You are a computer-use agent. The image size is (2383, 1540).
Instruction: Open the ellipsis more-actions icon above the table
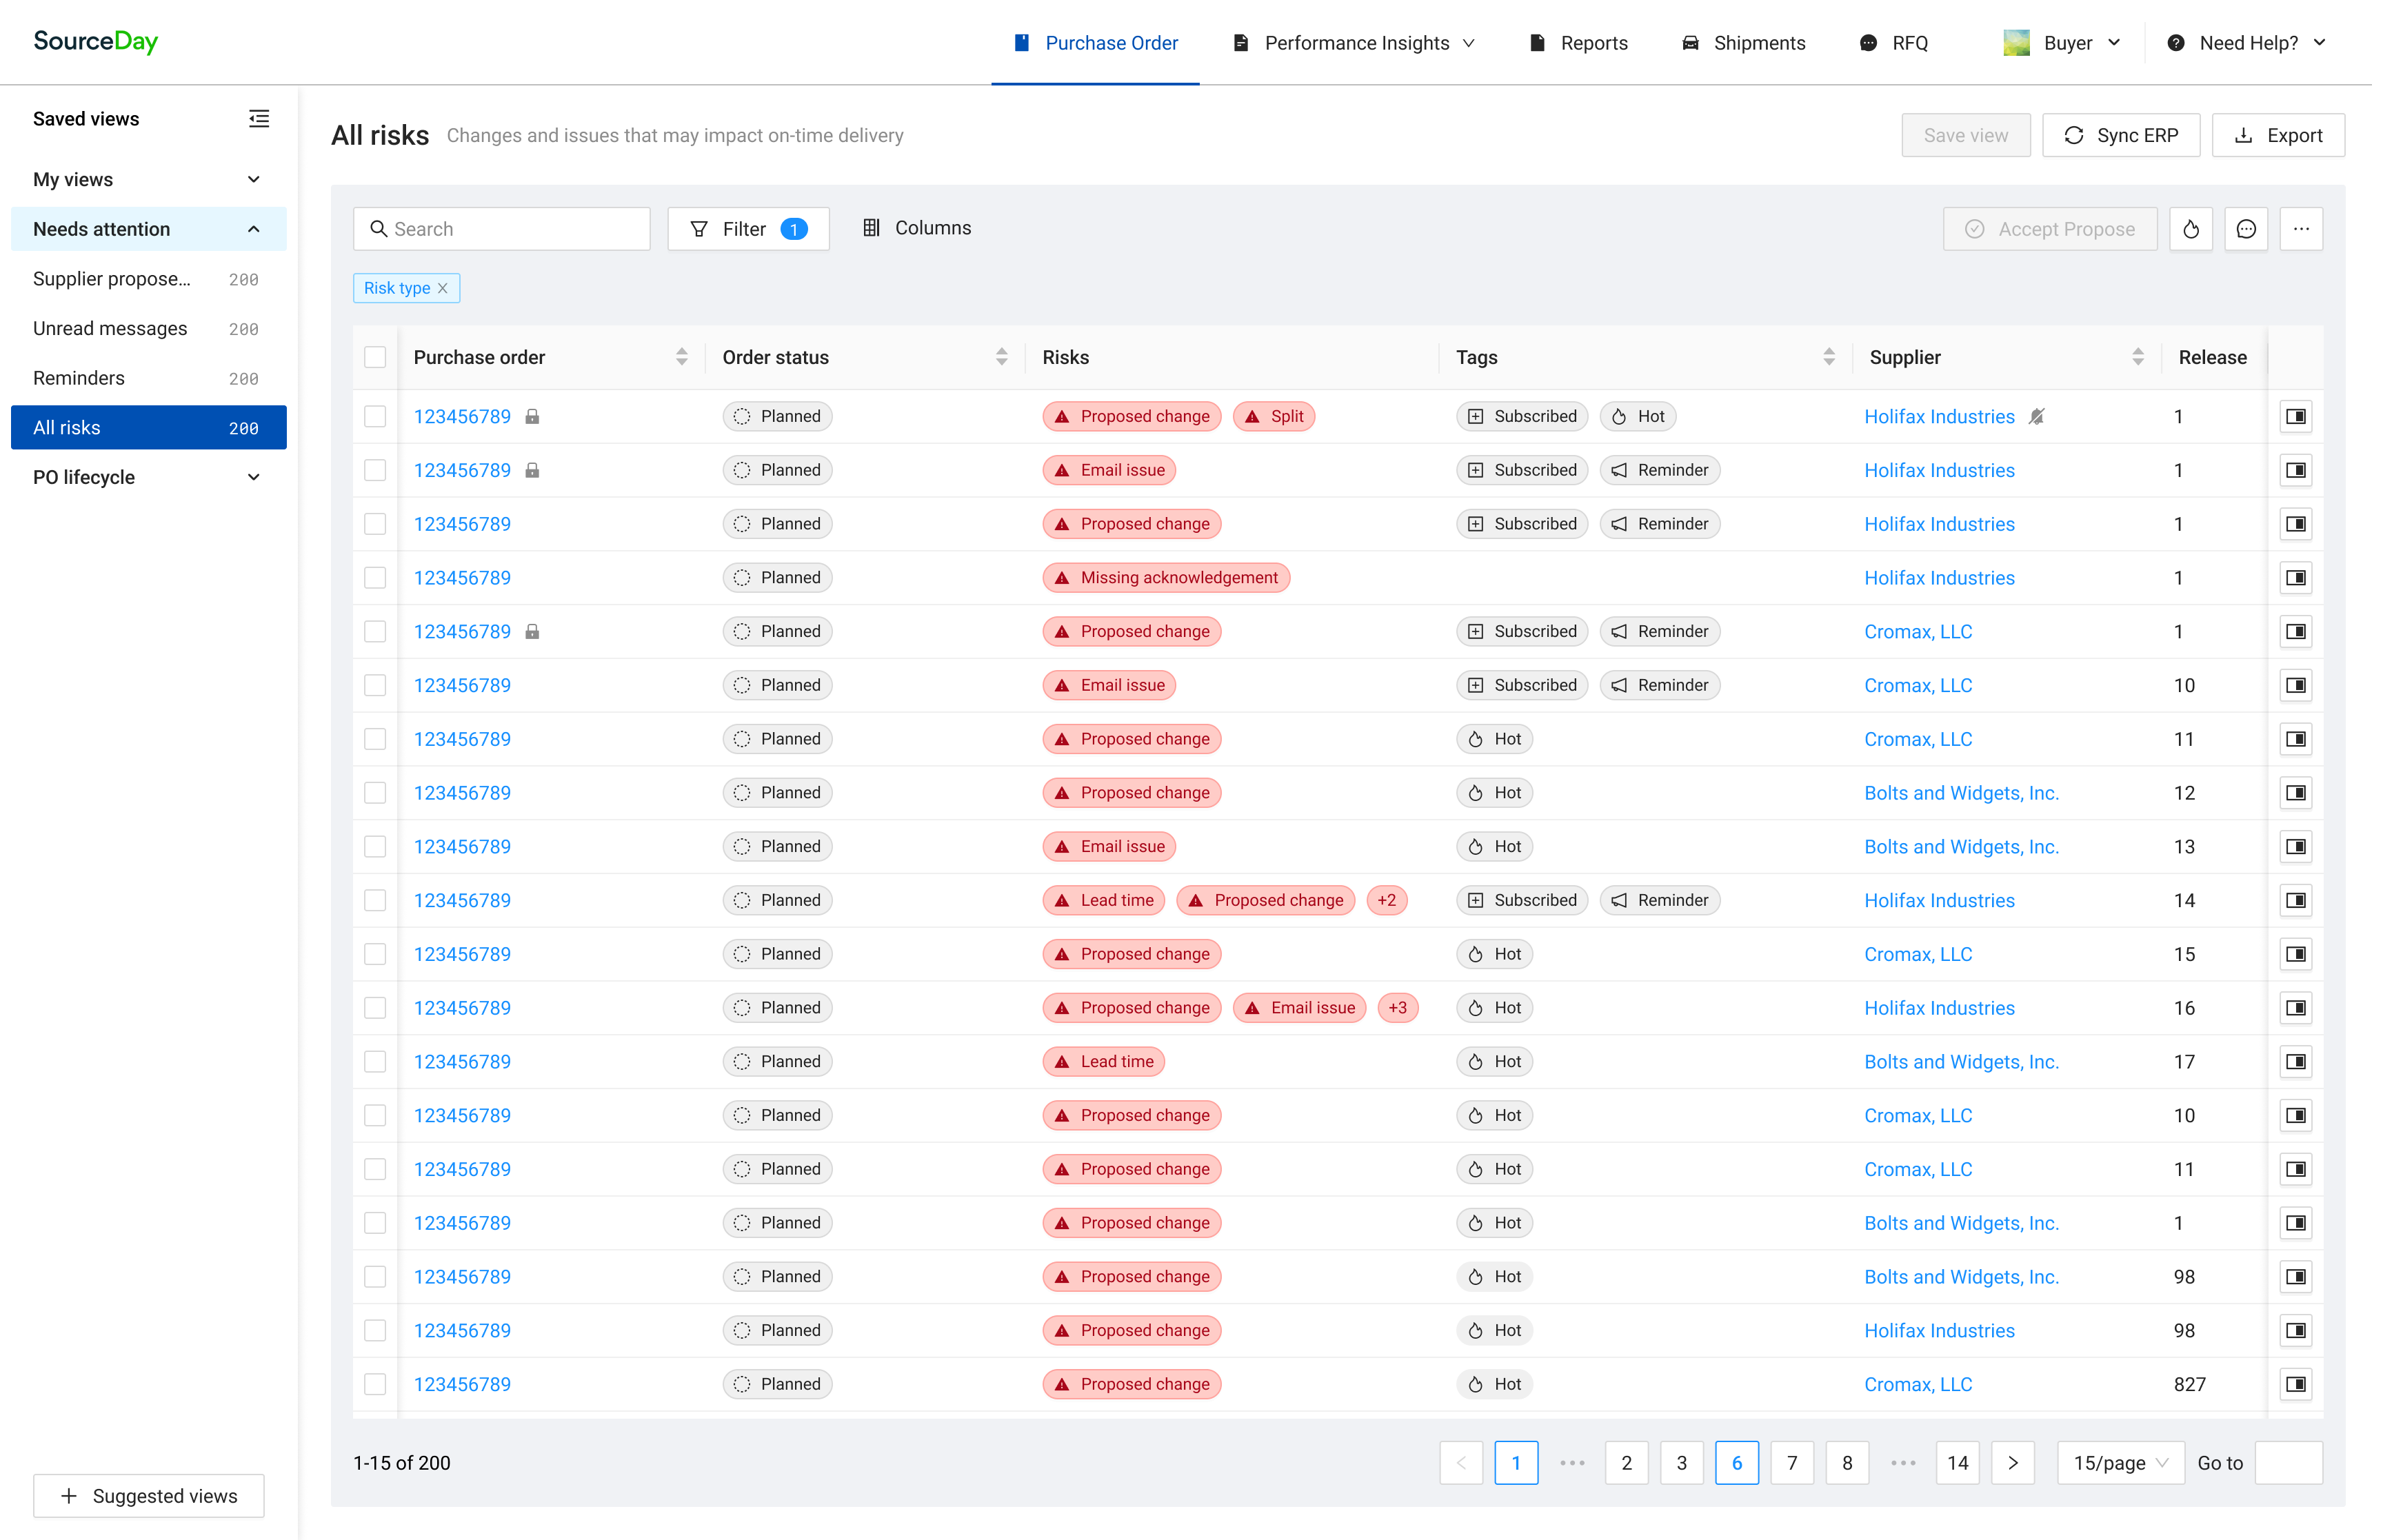click(2301, 228)
